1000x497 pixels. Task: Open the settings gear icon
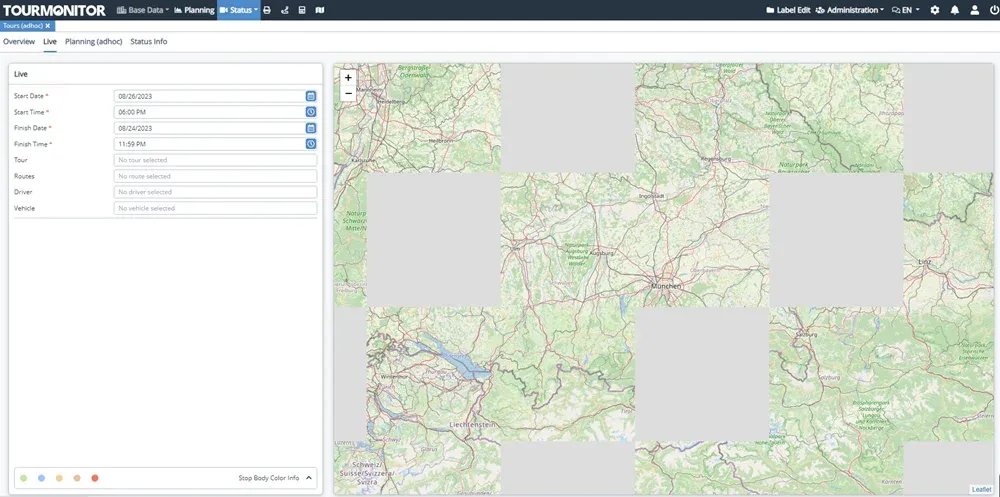(x=934, y=10)
